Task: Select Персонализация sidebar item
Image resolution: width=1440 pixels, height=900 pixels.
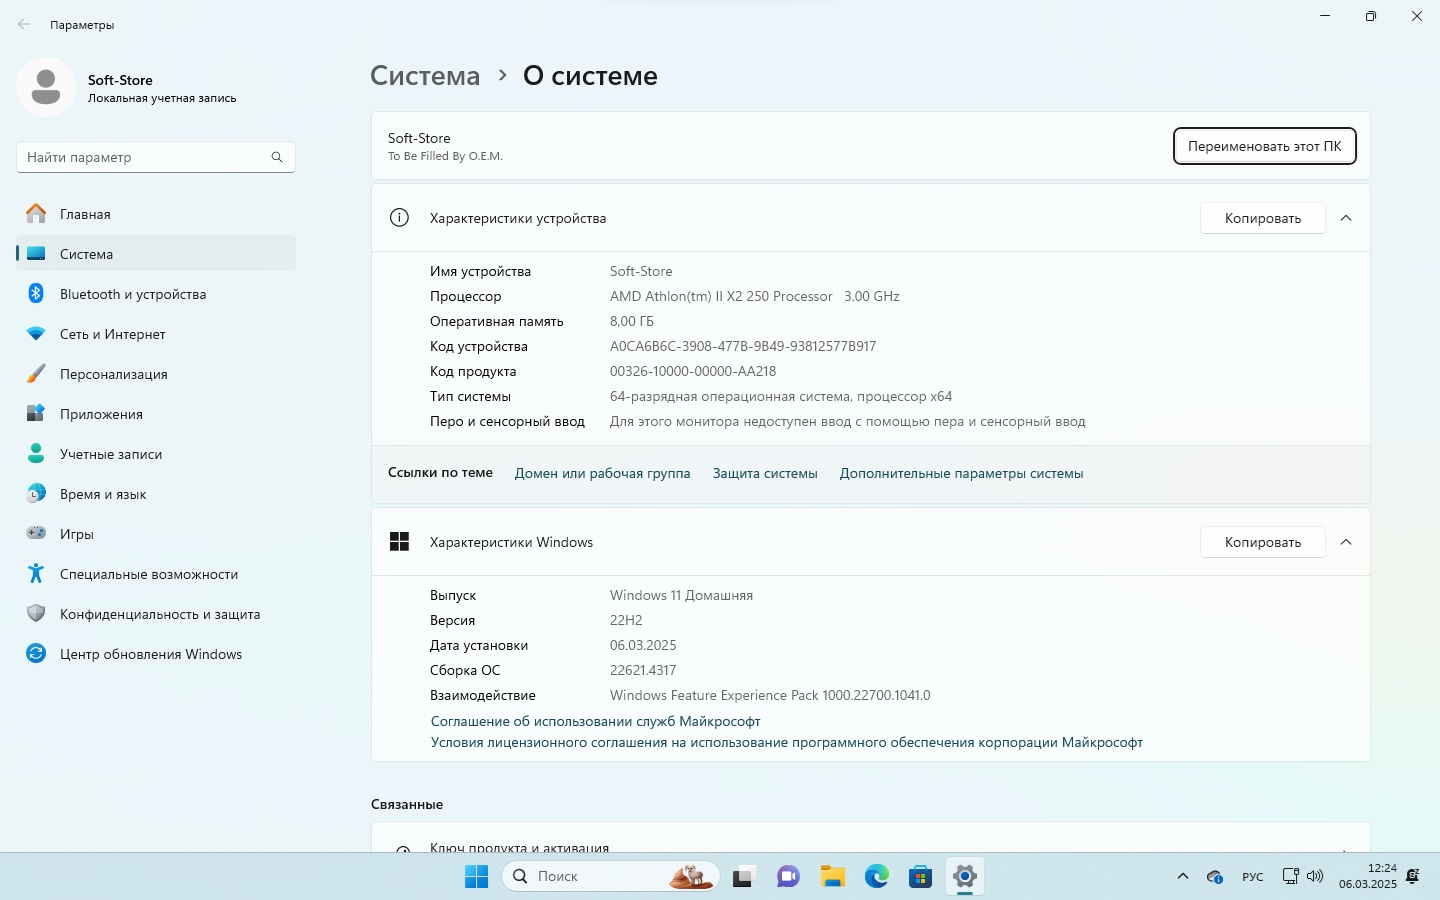Action: pyautogui.click(x=156, y=373)
